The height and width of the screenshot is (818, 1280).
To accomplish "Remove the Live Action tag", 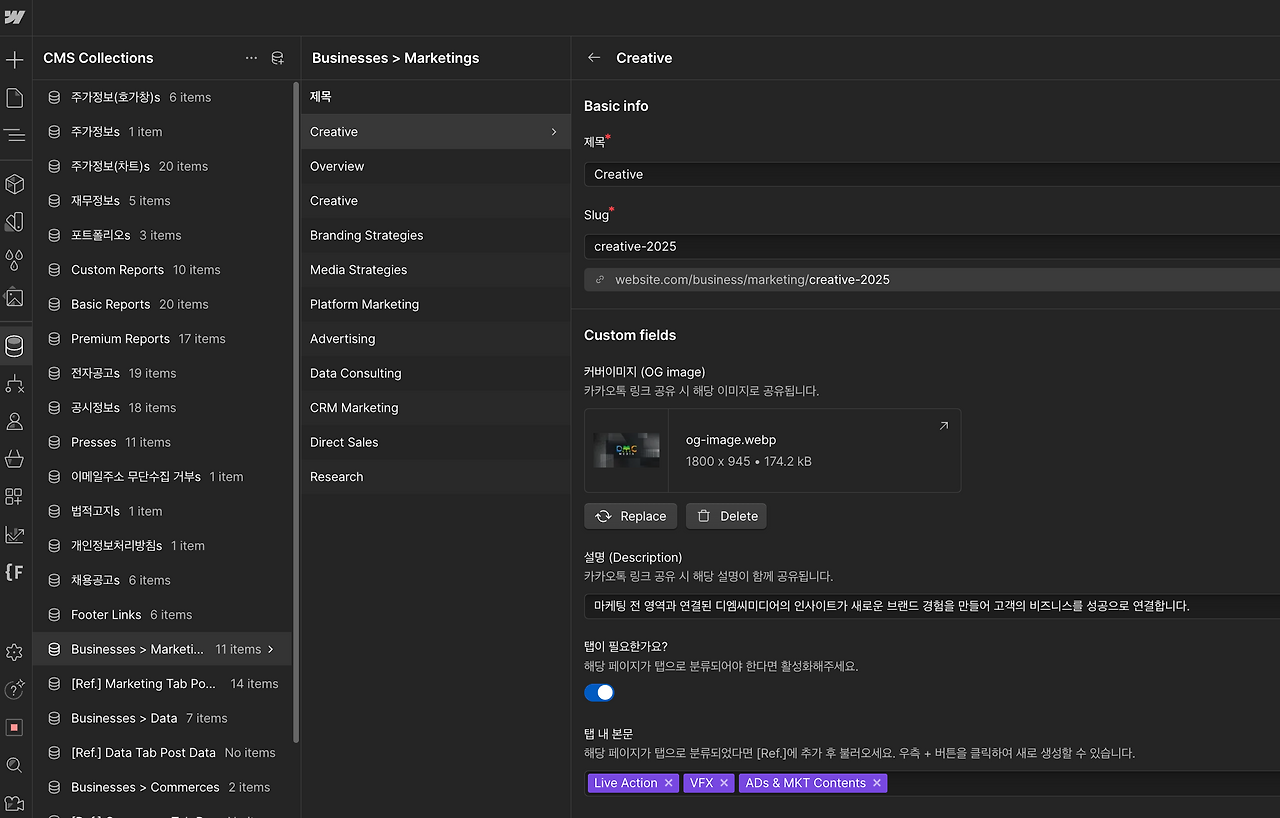I will pos(668,783).
